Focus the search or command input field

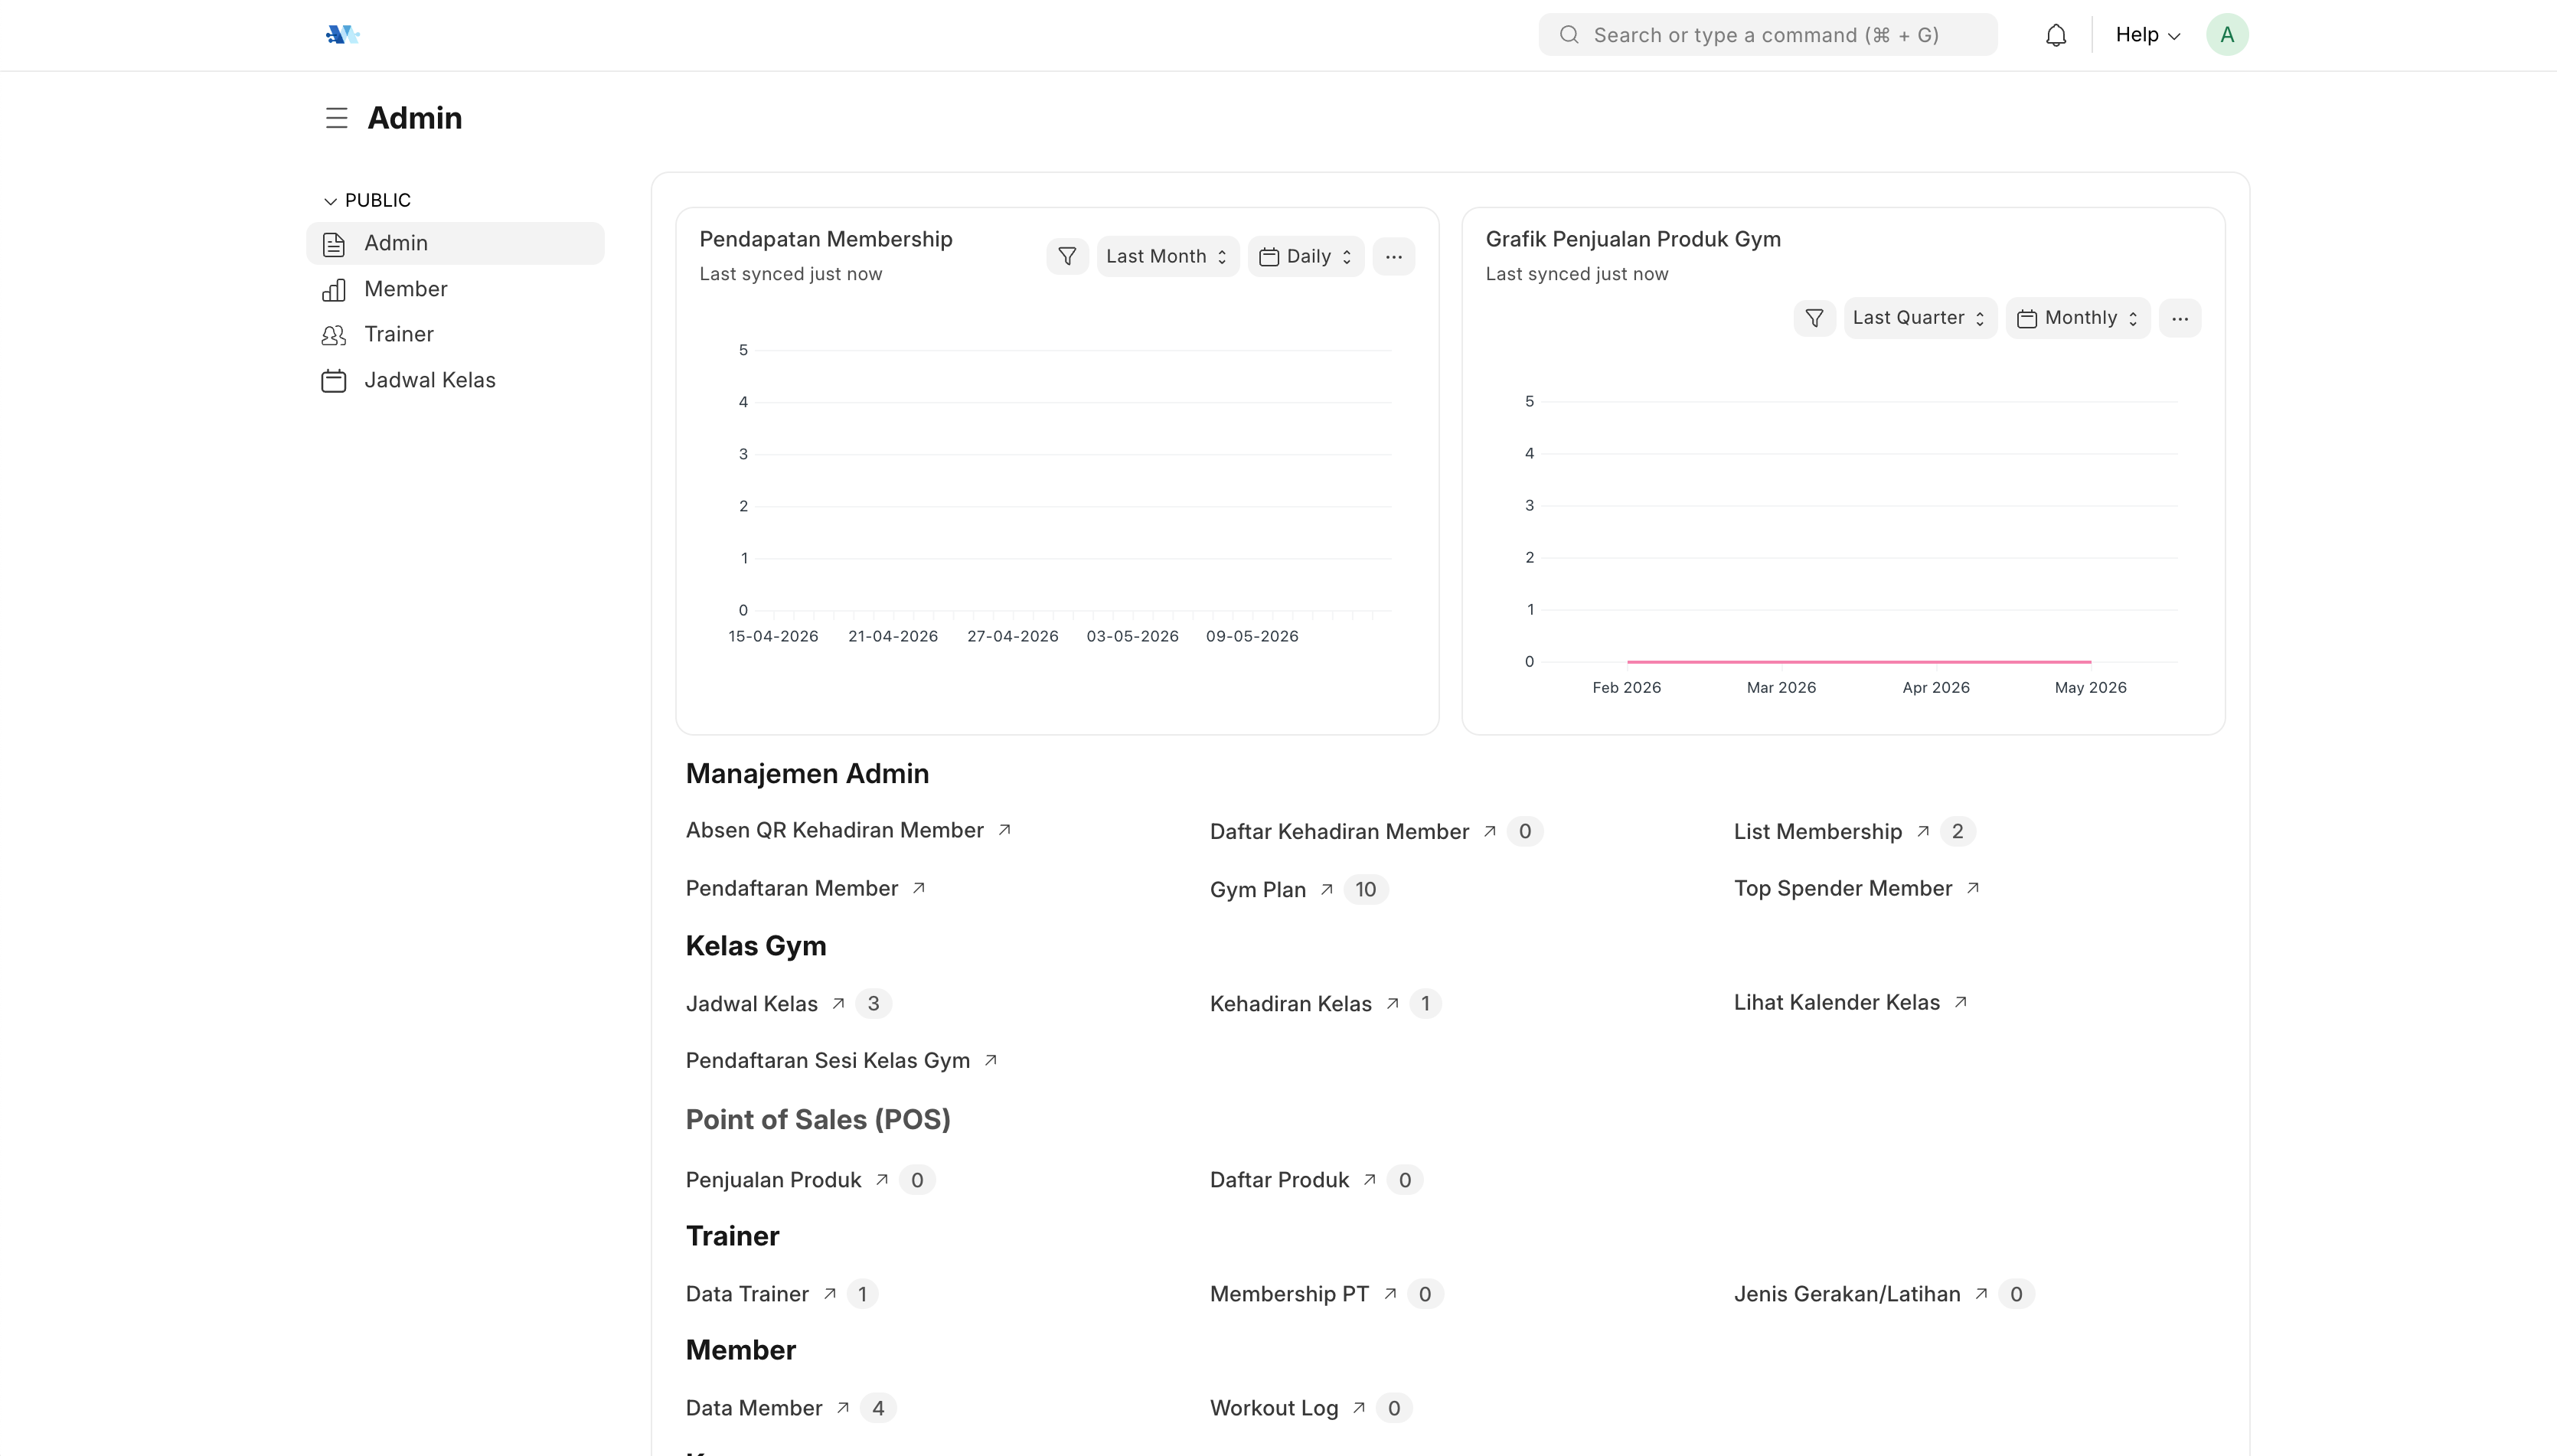[1767, 35]
